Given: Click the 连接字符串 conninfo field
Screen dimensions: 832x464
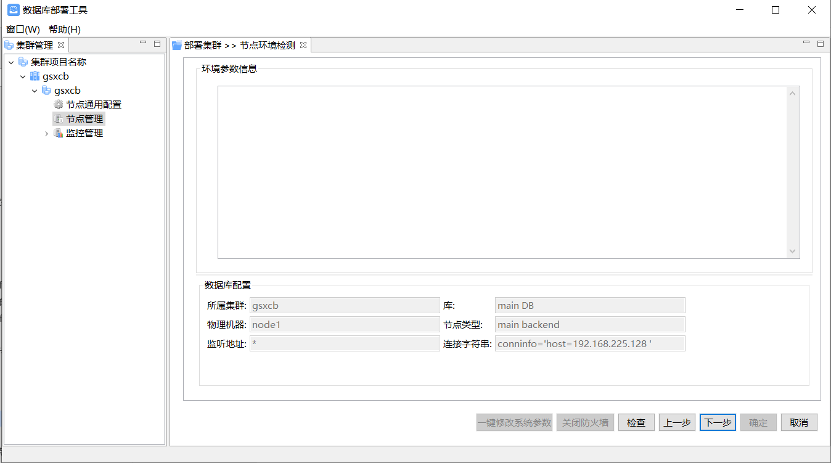Looking at the screenshot, I should pos(590,343).
